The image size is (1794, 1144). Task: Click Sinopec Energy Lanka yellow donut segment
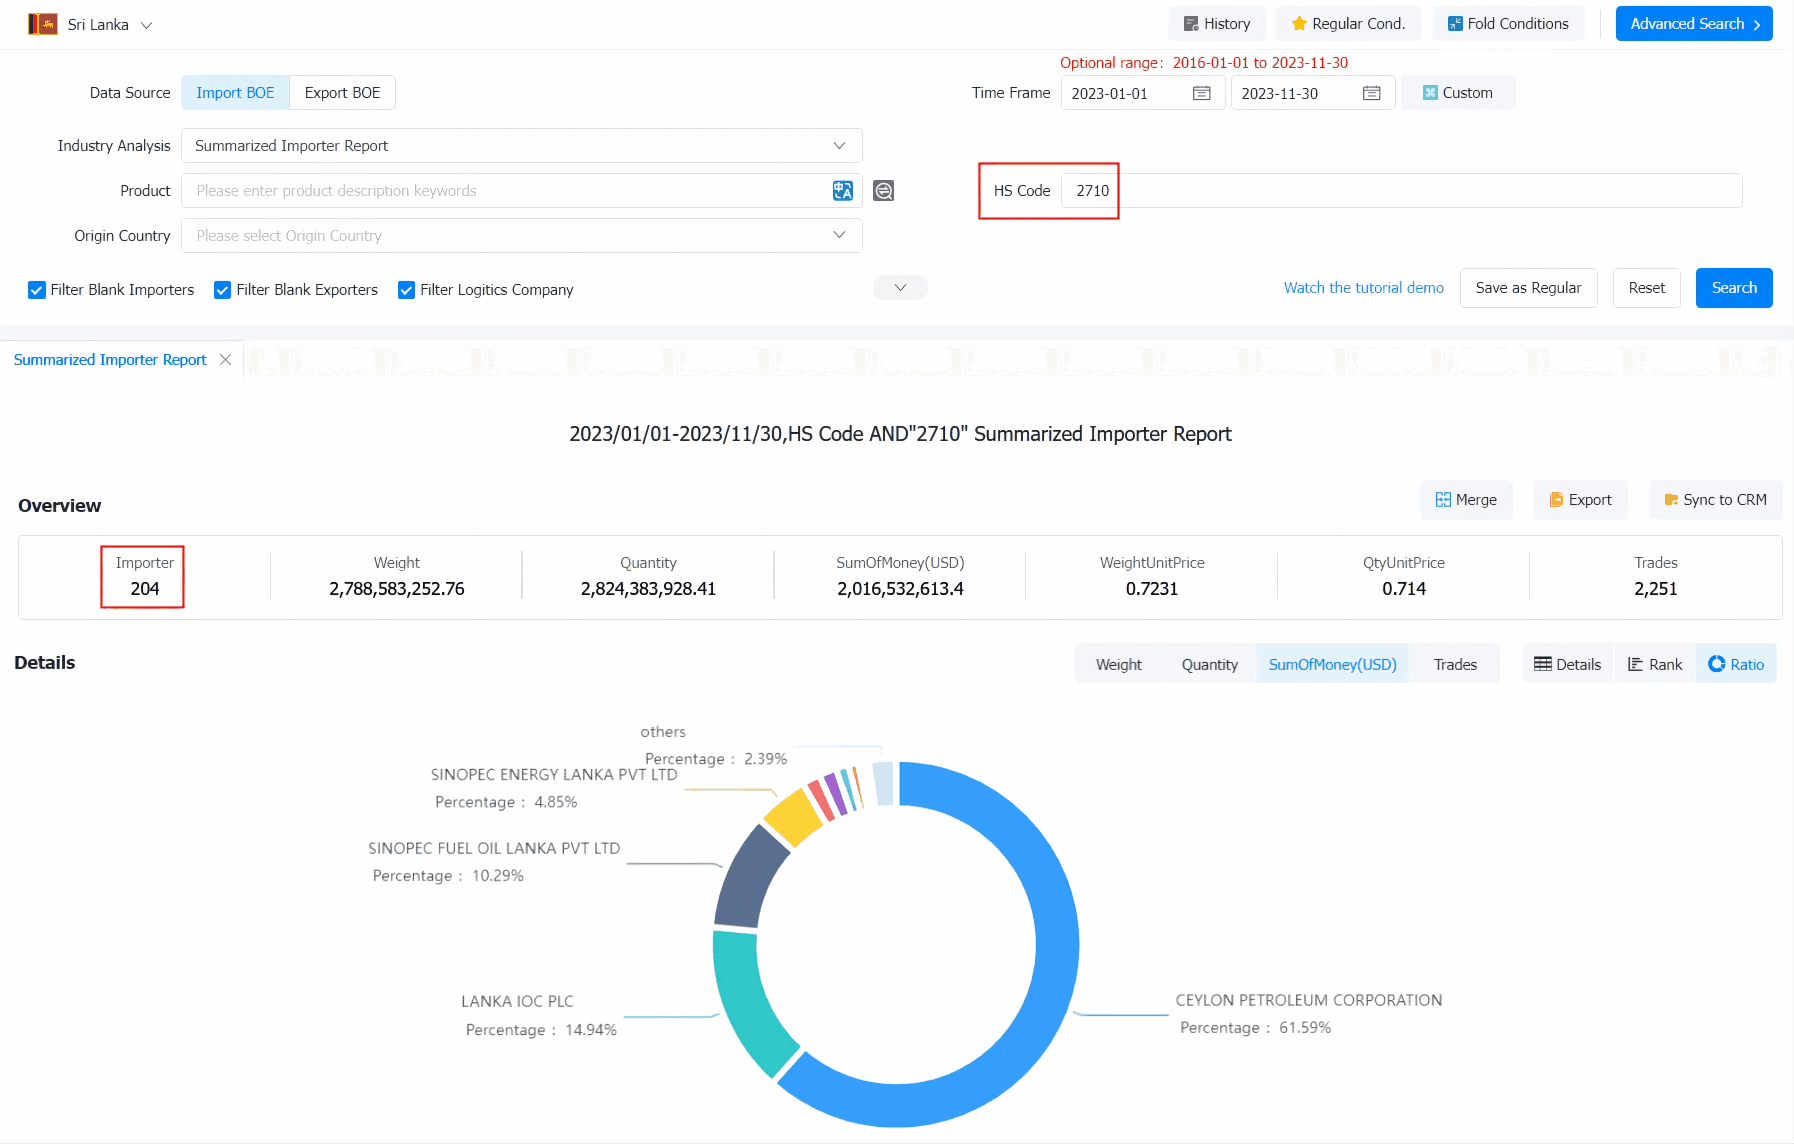coord(794,817)
